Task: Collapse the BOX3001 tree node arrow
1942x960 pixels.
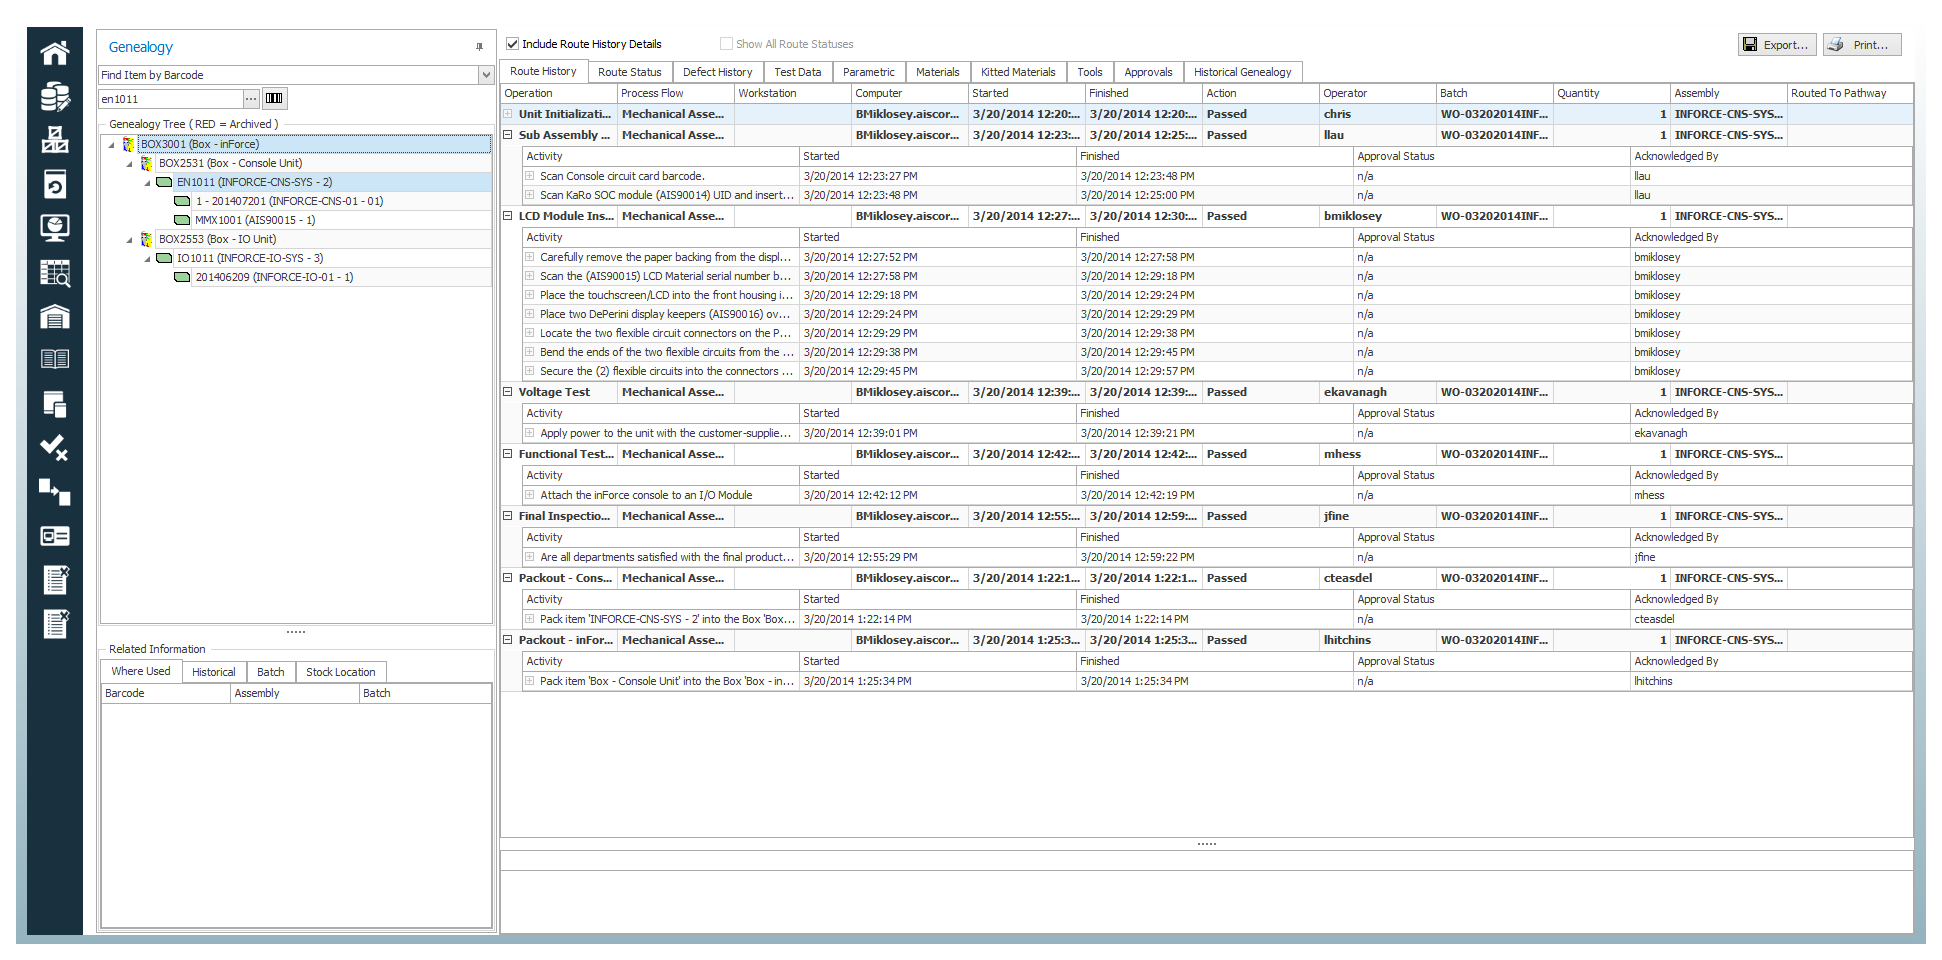Action: coord(112,145)
